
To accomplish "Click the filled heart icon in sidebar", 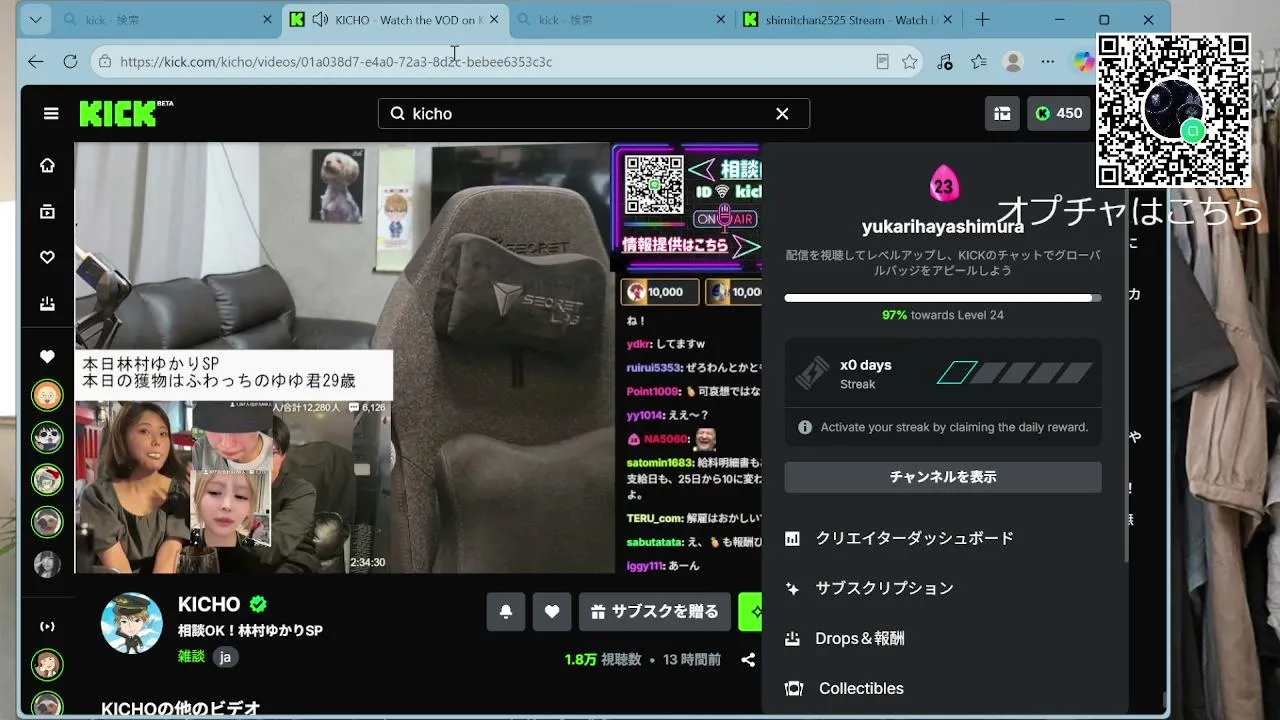I will pos(47,357).
